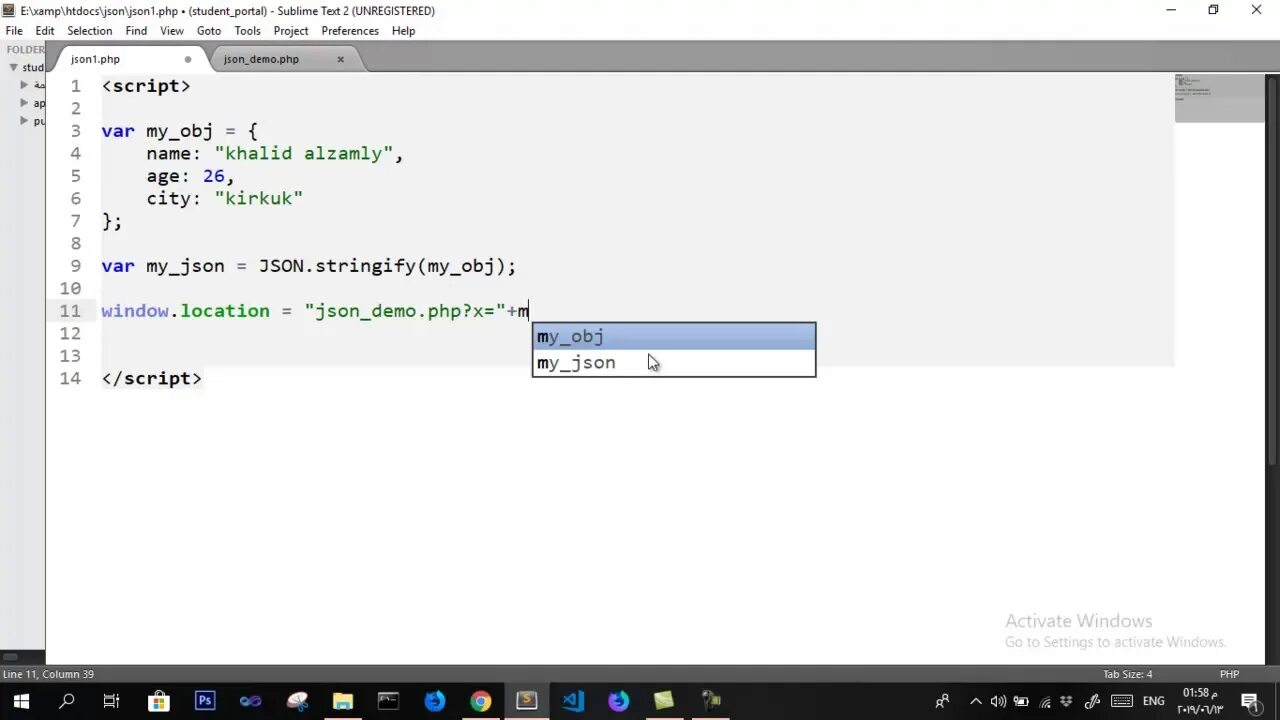The image size is (1280, 720).
Task: Open Dropbox icon in system tray
Action: point(1067,701)
